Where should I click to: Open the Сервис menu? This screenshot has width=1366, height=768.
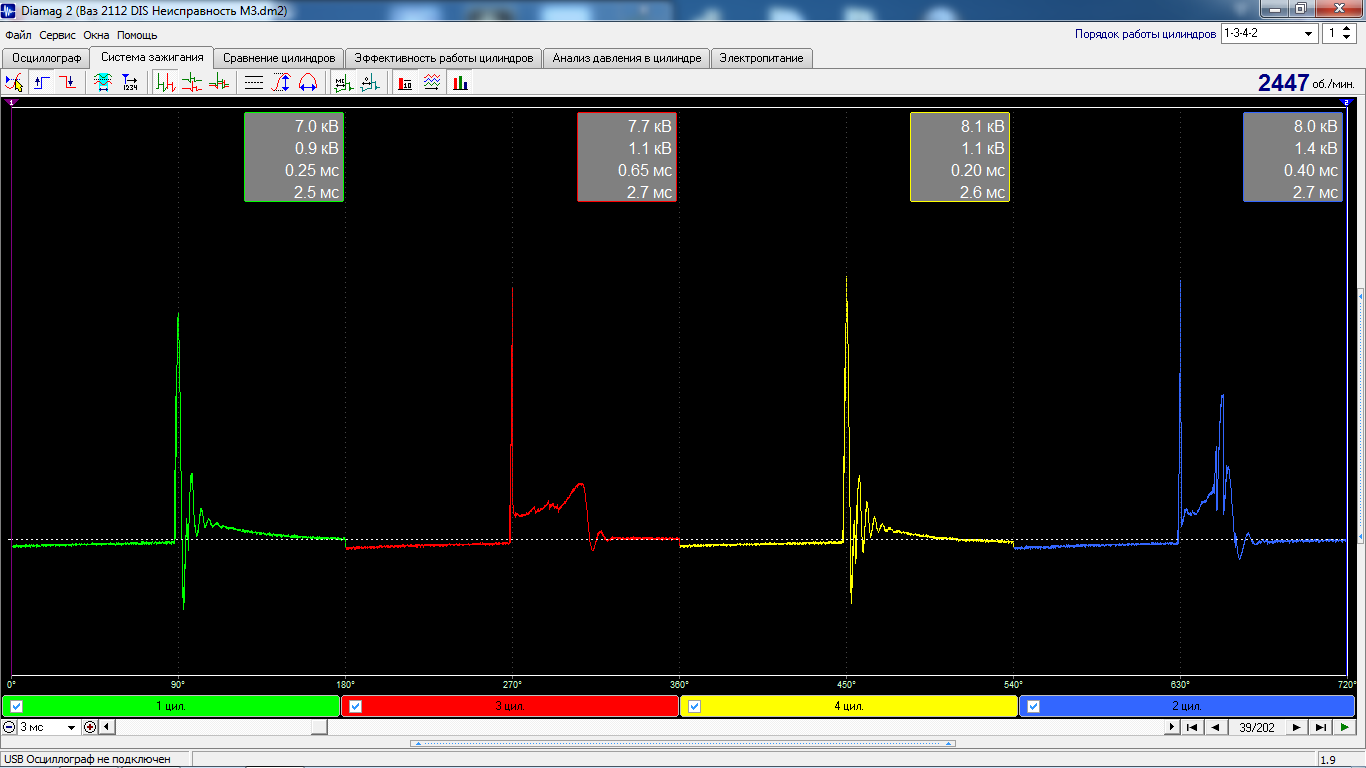(58, 35)
